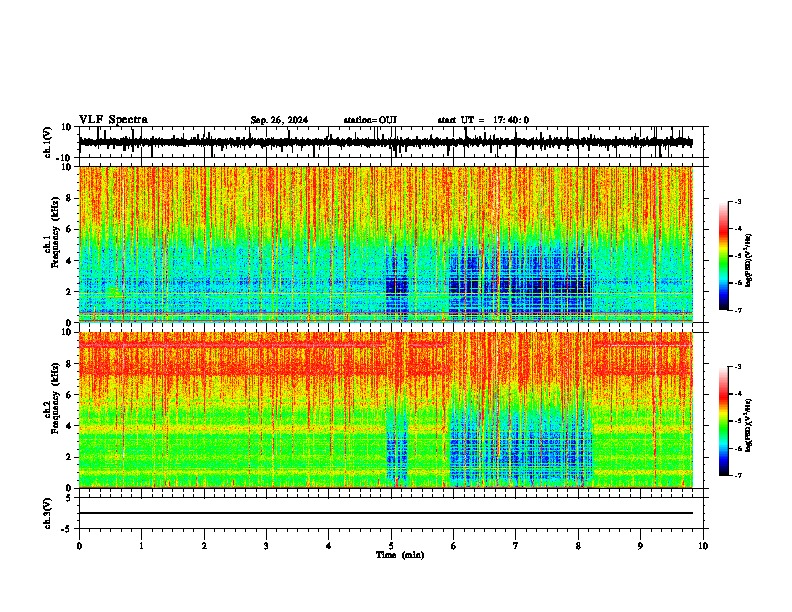Click the ch.3(V) axis label
Viewport: 792px width, 612px height.
coord(48,513)
